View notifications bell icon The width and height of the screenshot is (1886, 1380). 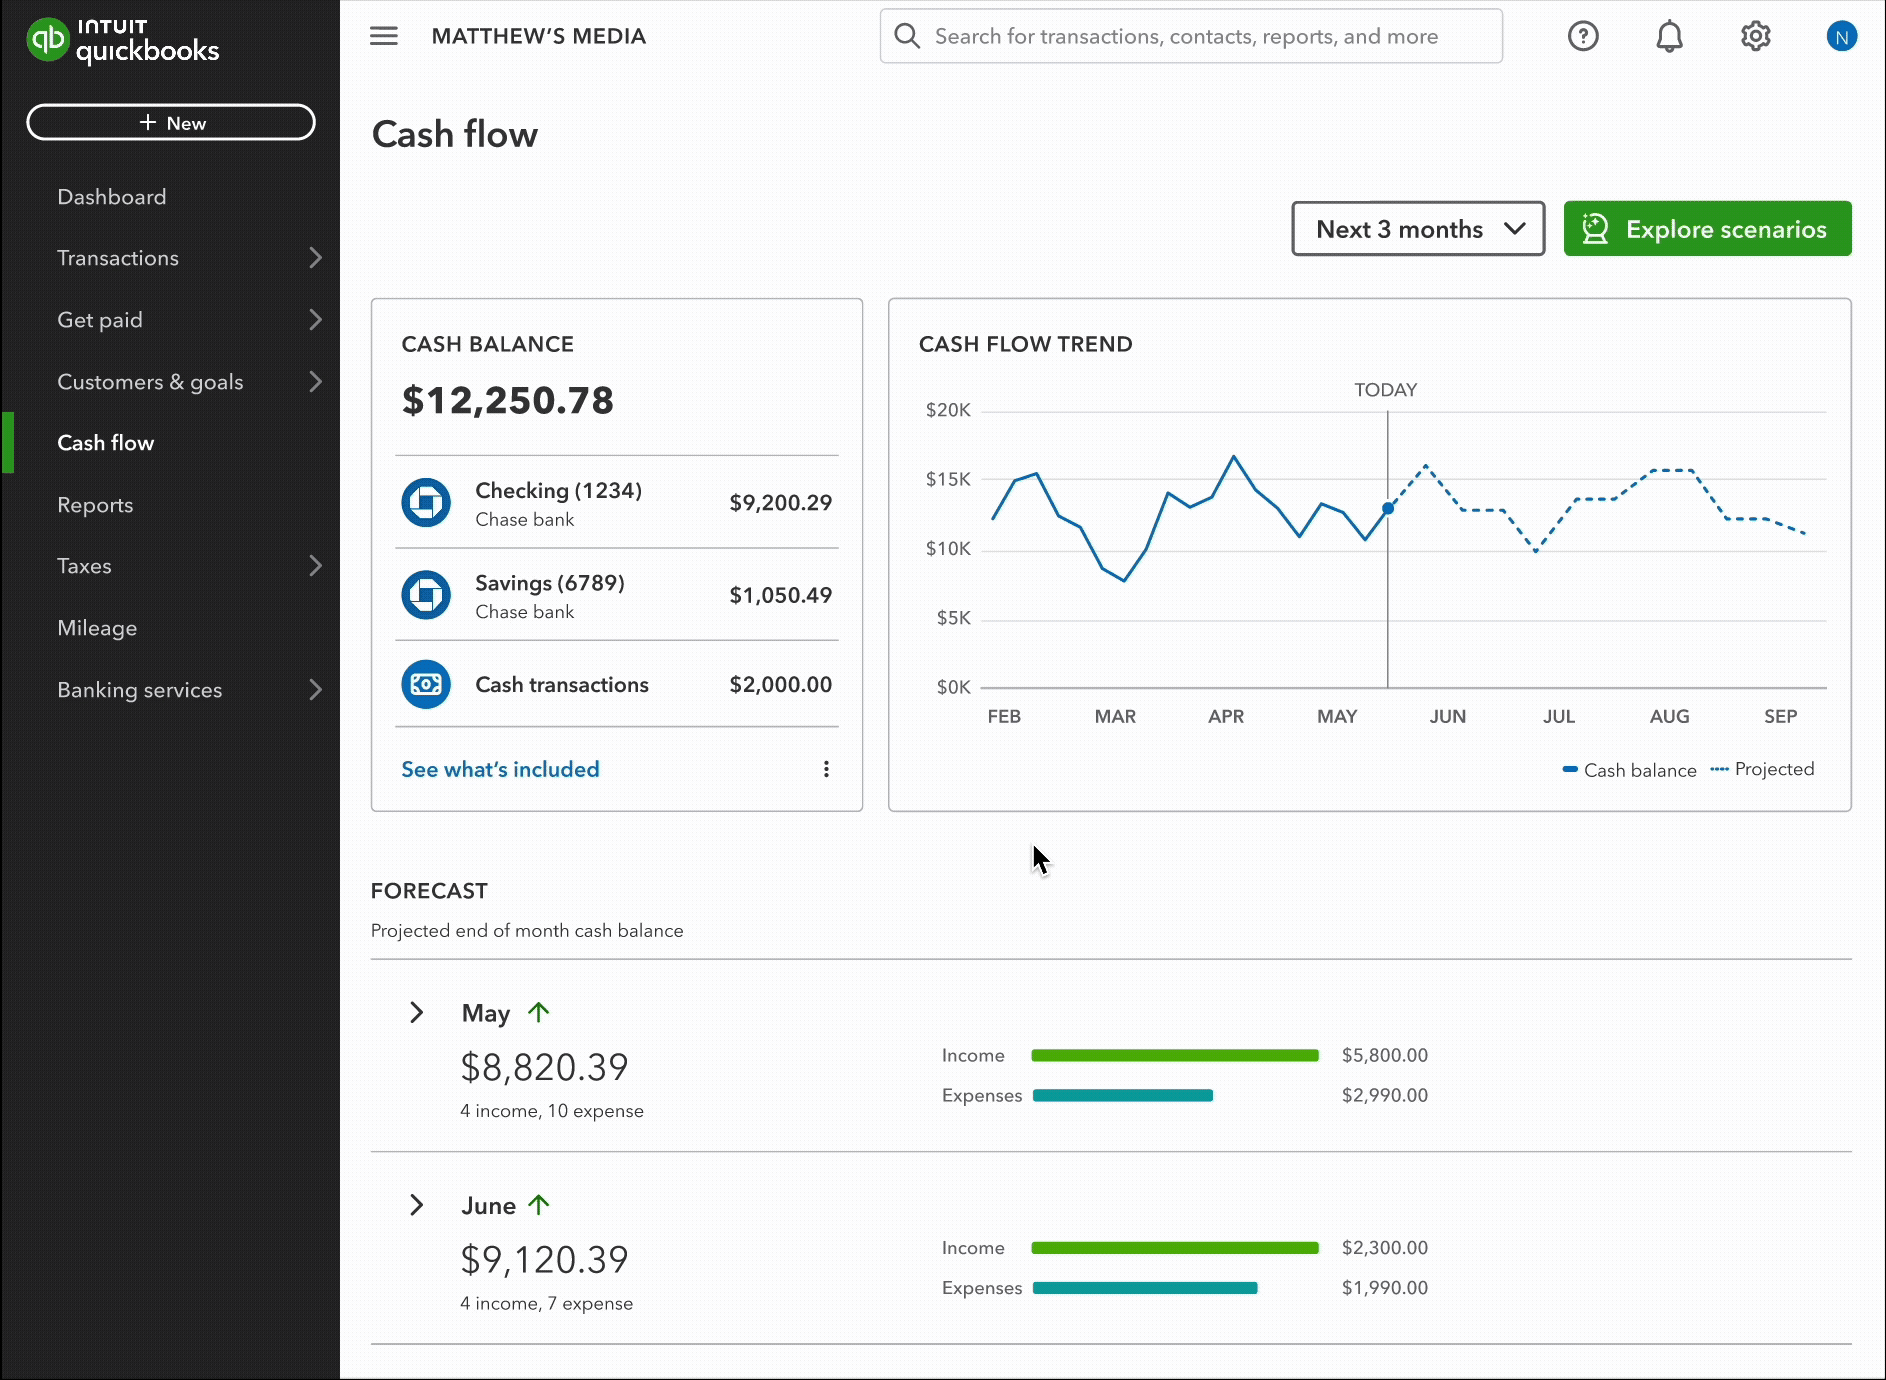(1669, 36)
